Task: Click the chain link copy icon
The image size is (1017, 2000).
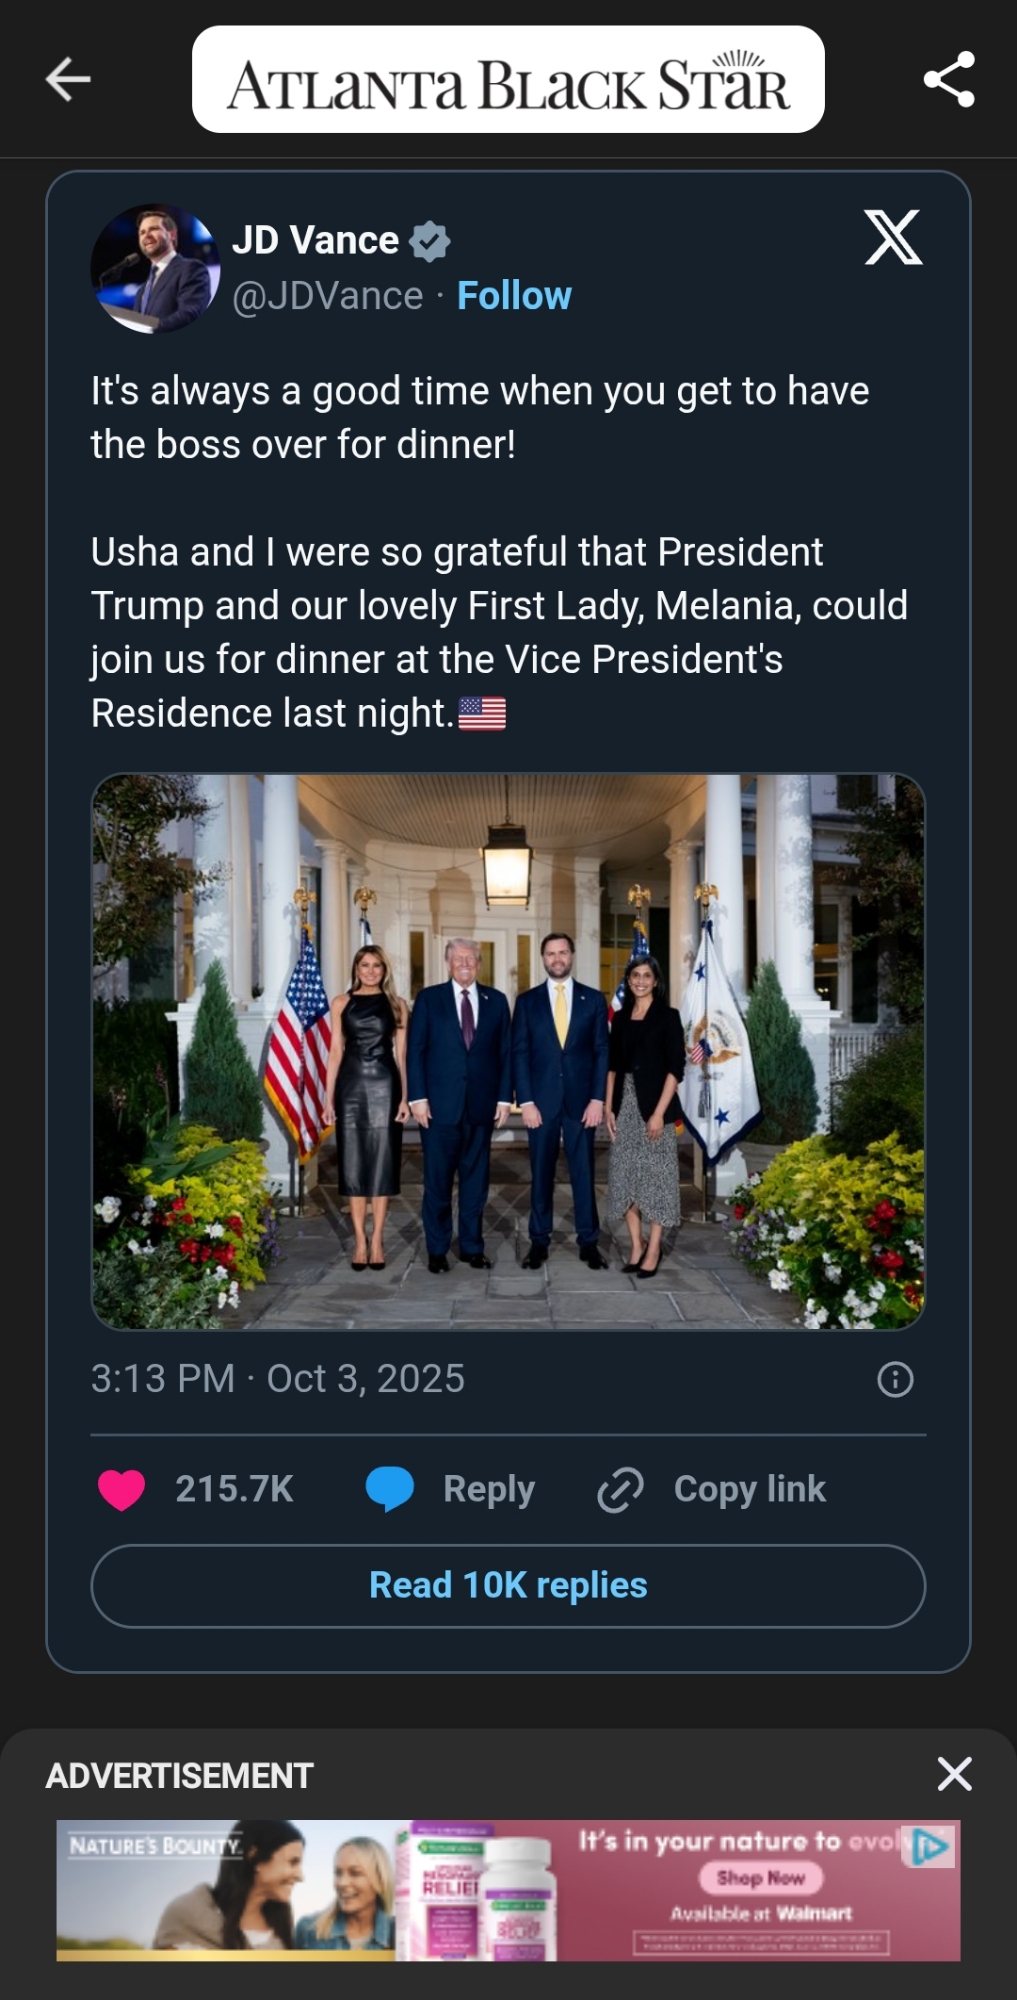Action: click(620, 1490)
